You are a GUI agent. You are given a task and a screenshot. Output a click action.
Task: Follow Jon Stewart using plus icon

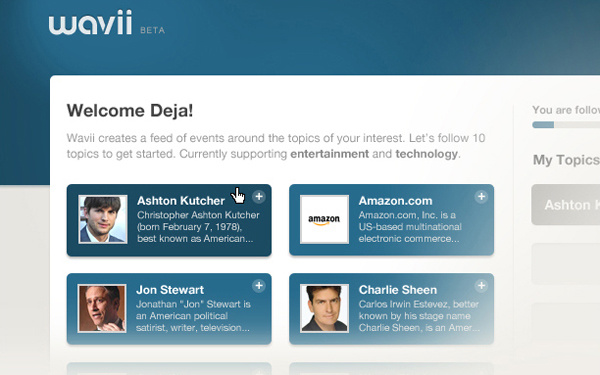coord(259,285)
